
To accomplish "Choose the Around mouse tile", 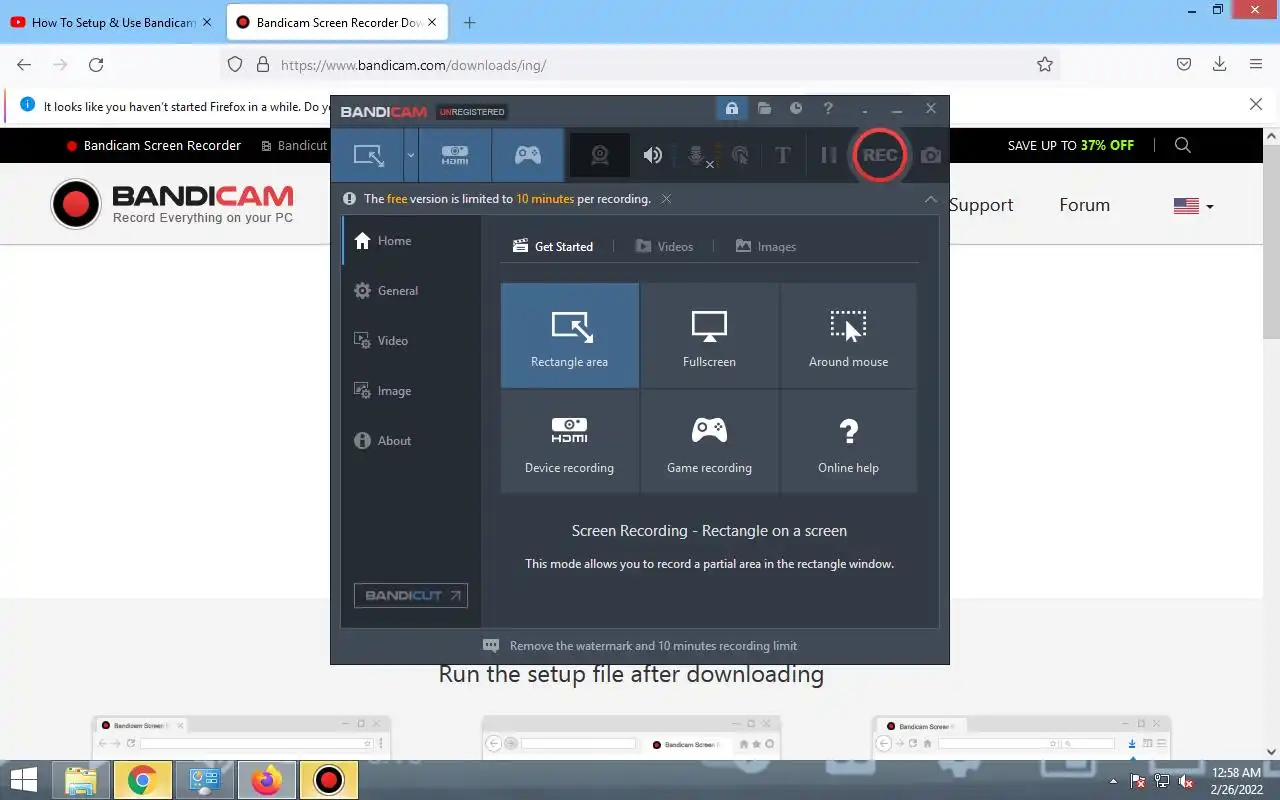I will [x=848, y=335].
